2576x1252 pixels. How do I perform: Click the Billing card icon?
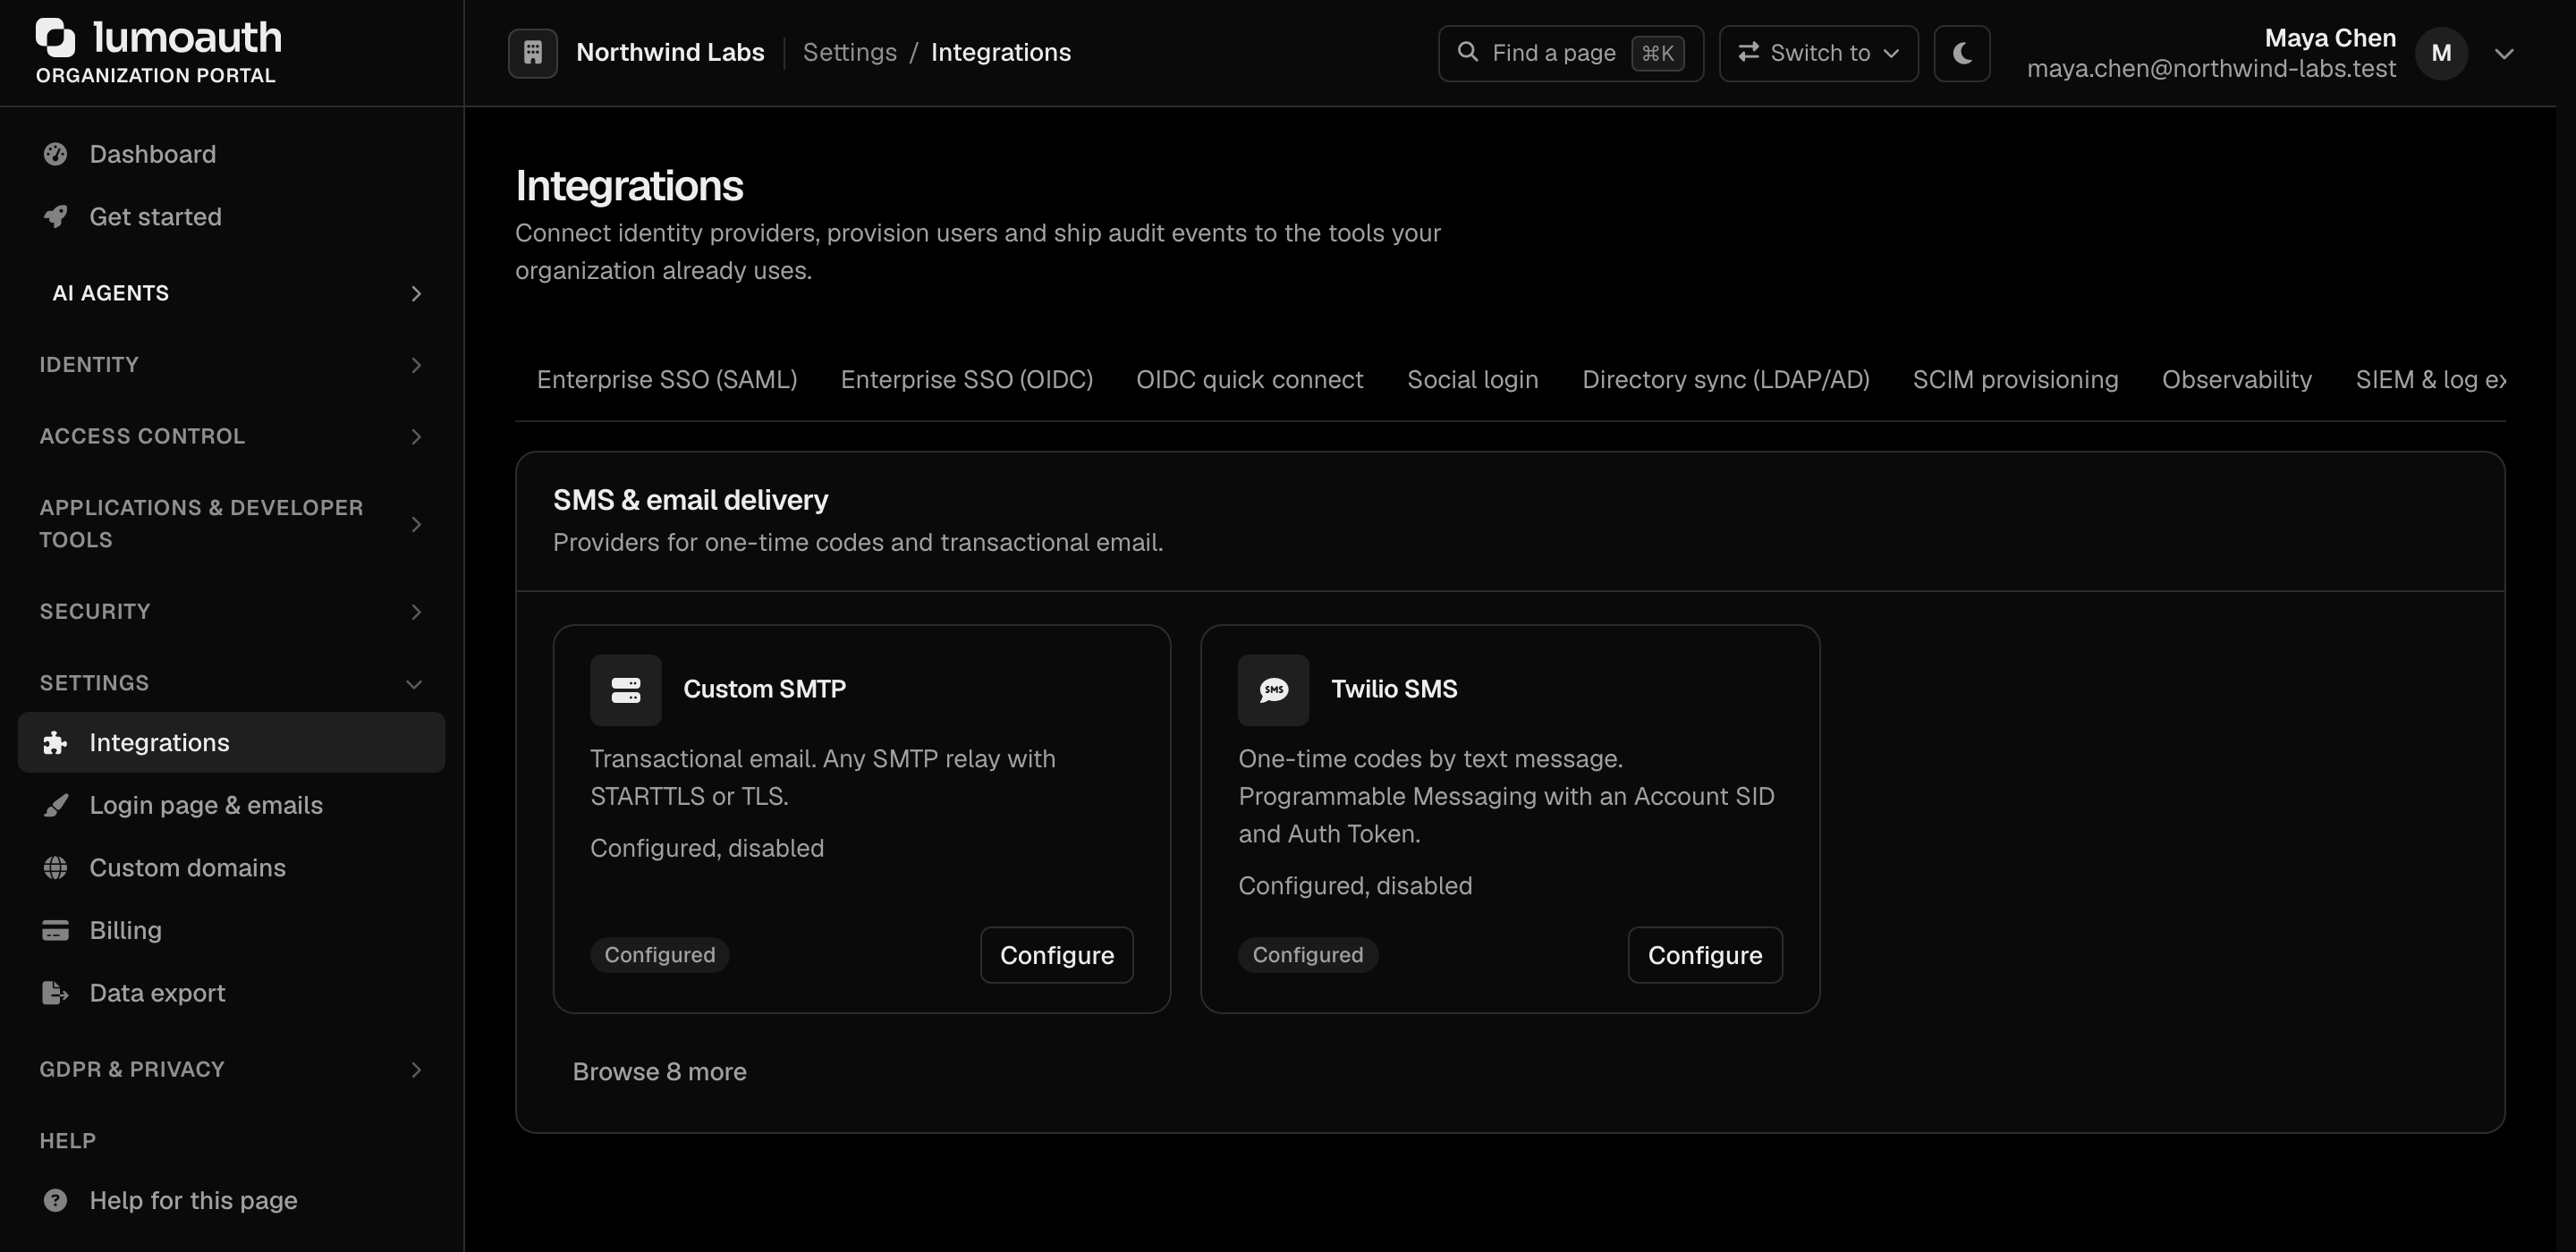click(x=55, y=930)
